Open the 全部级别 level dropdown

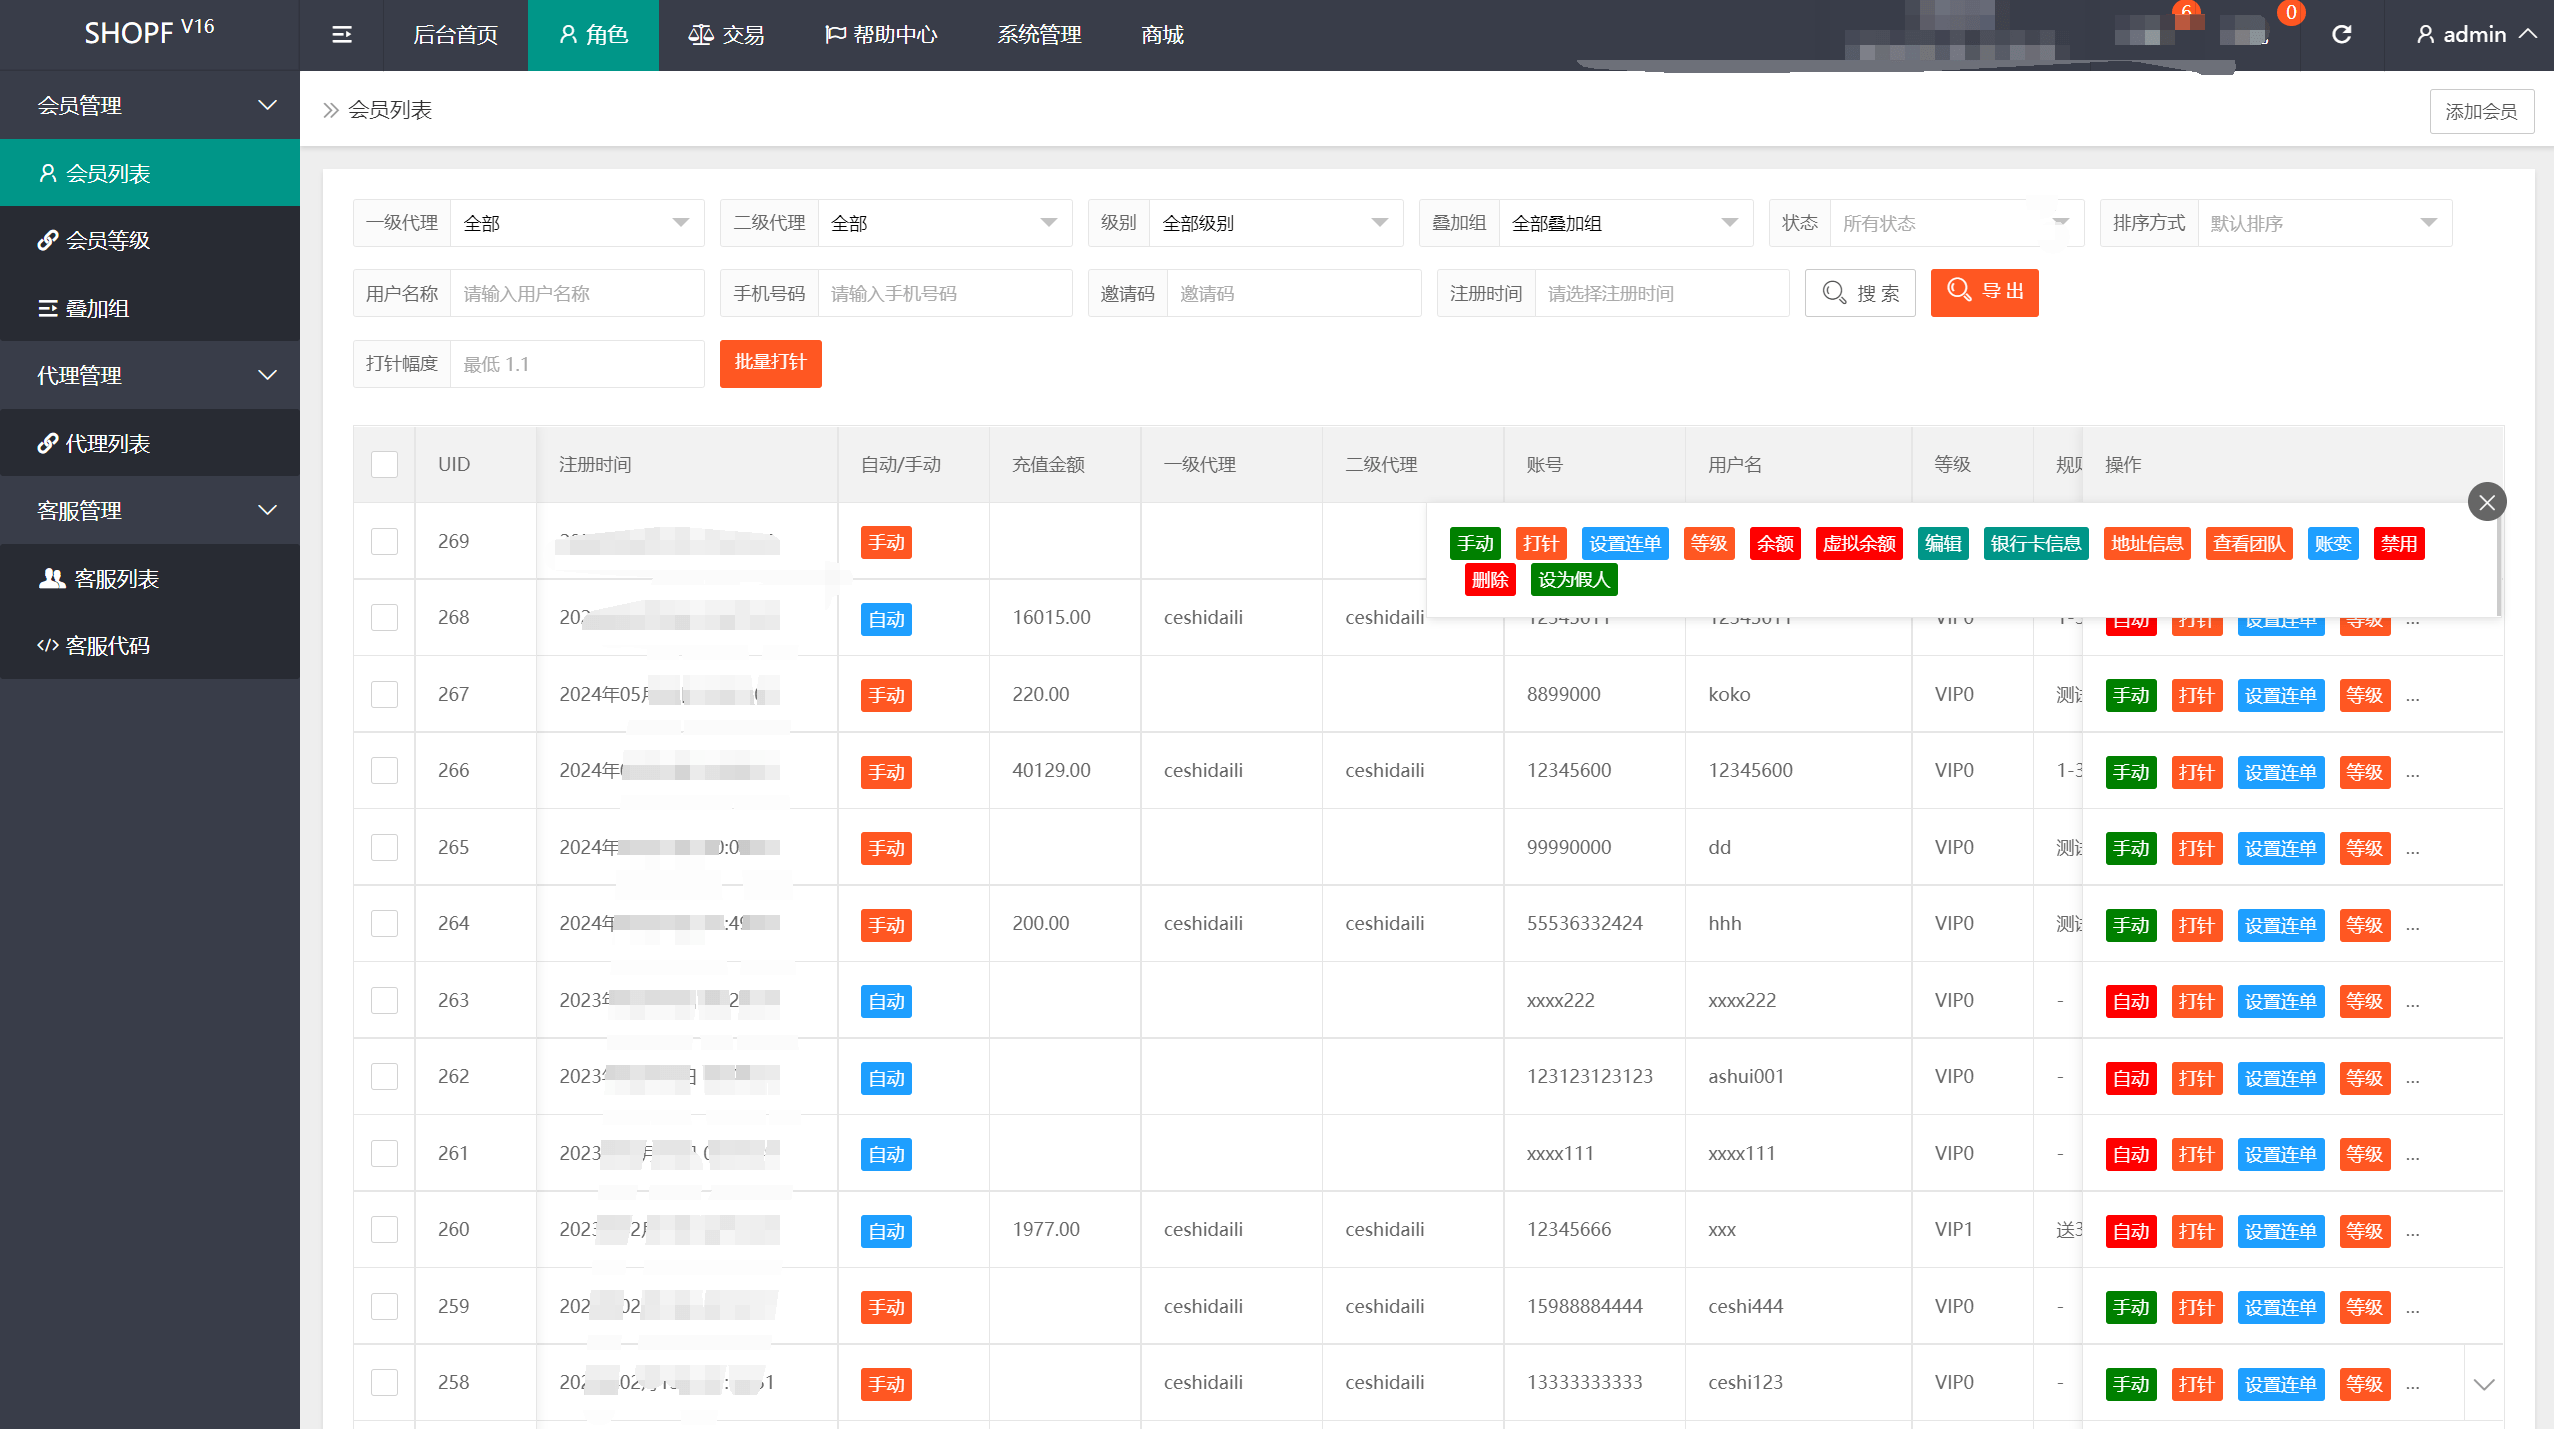[x=1274, y=223]
